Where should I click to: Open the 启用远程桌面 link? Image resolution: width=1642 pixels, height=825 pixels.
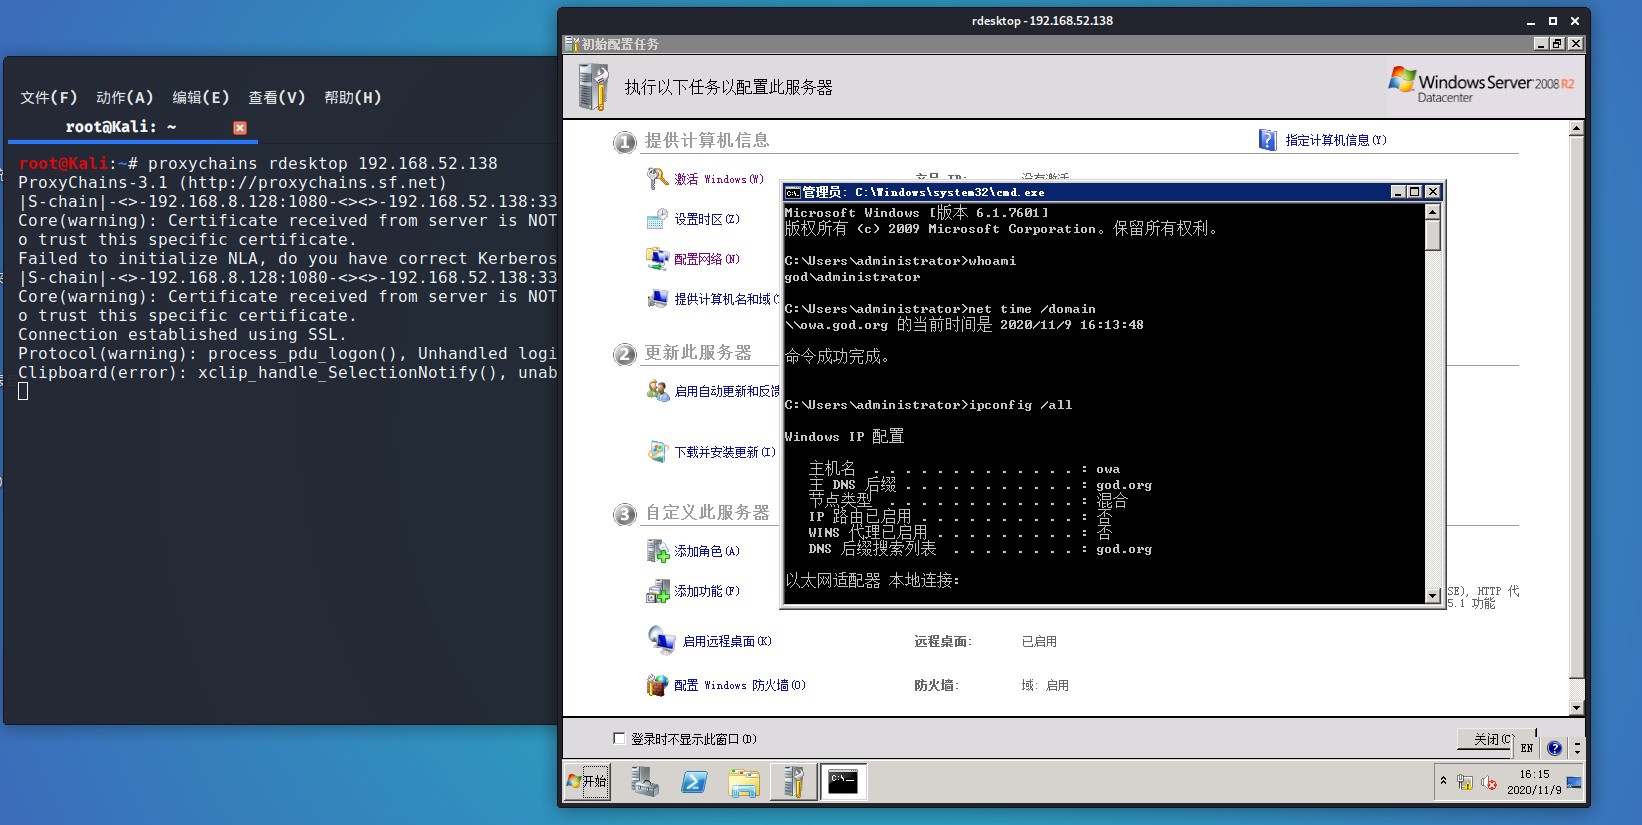727,641
